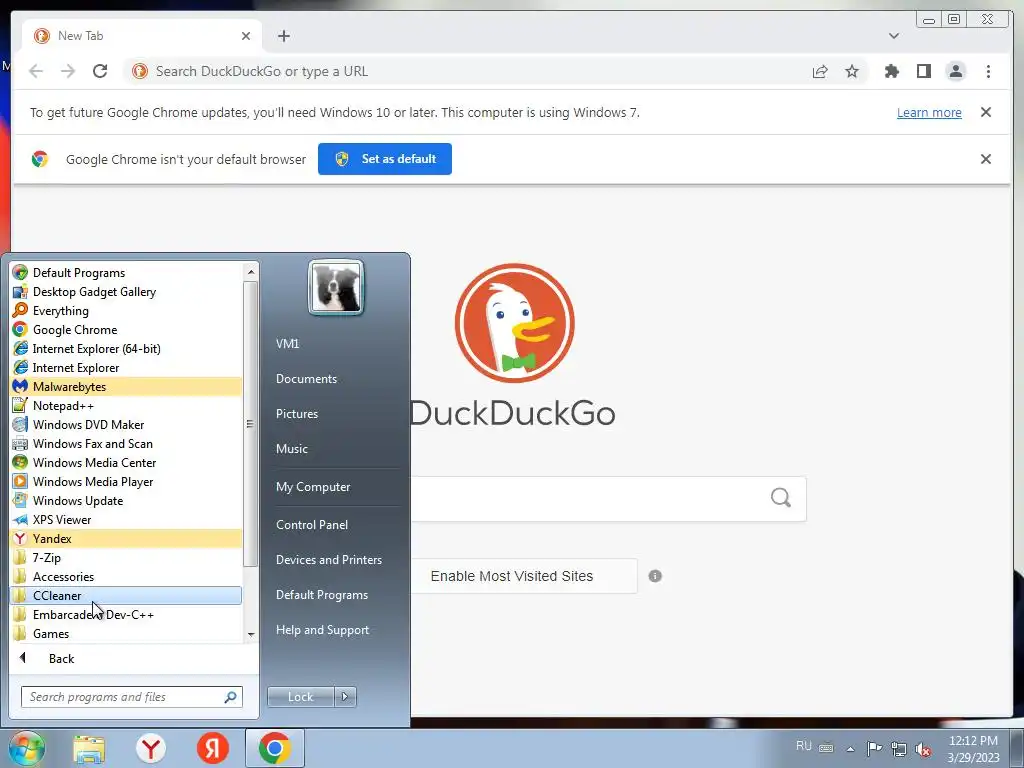Follow the Learn more link
This screenshot has height=768, width=1024.
point(929,112)
